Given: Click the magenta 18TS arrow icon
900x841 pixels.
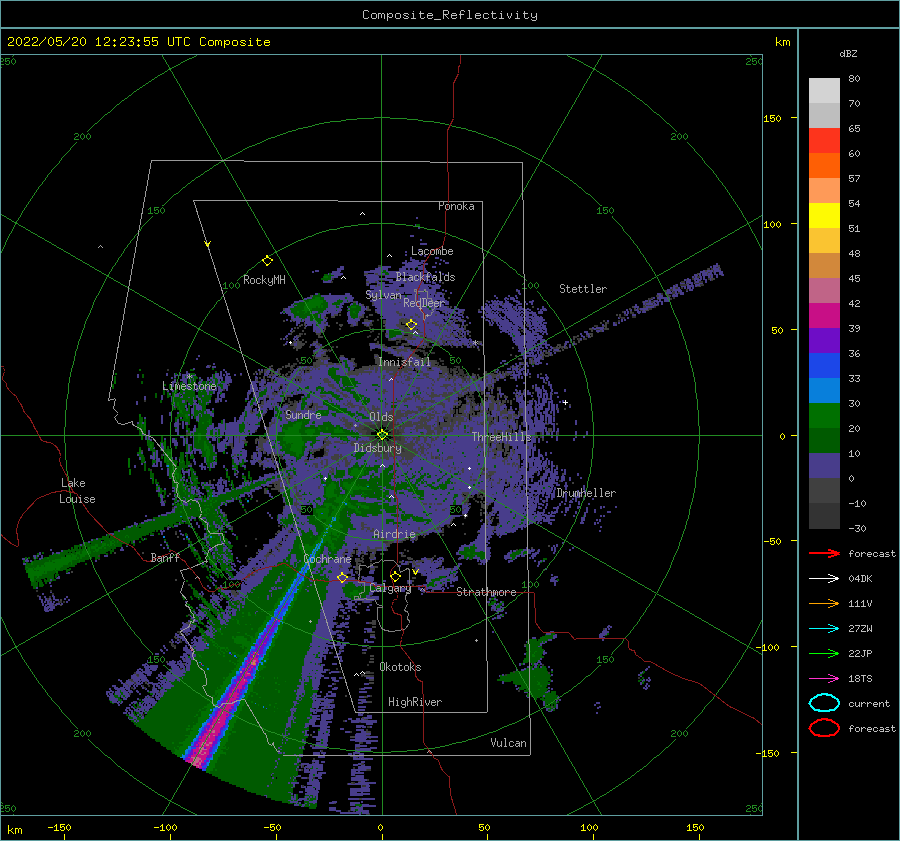Looking at the screenshot, I should [x=824, y=679].
